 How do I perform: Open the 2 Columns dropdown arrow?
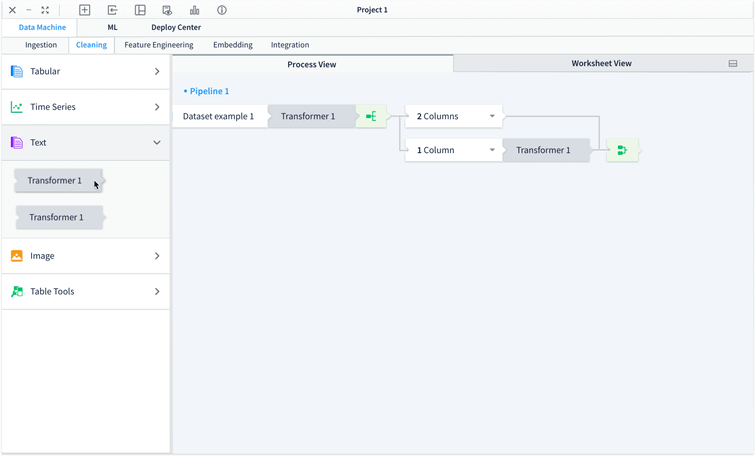pyautogui.click(x=492, y=116)
